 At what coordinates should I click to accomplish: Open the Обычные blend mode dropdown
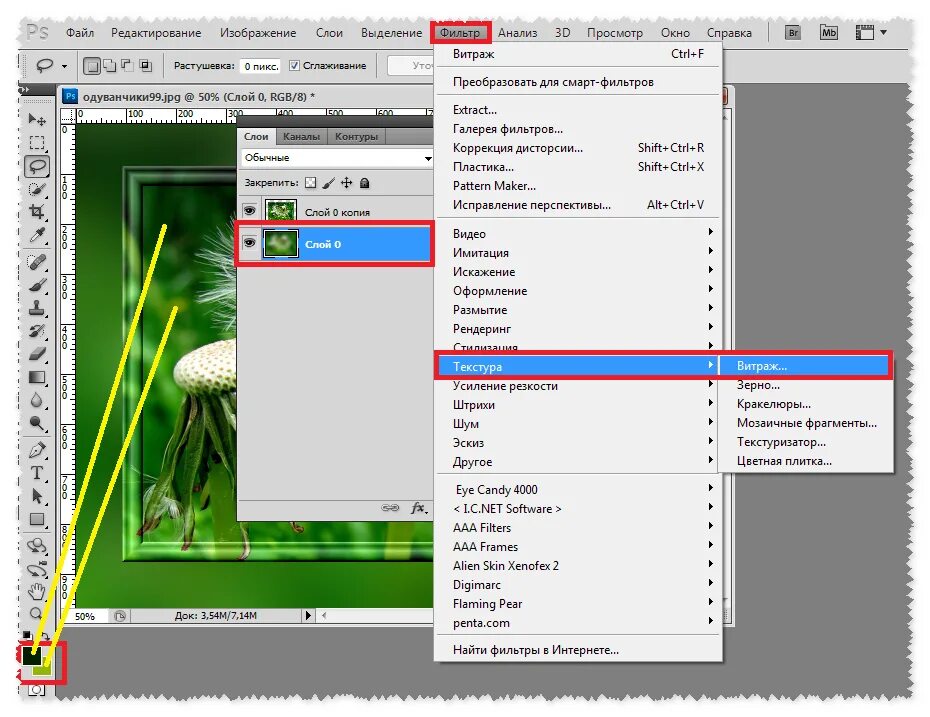point(337,158)
